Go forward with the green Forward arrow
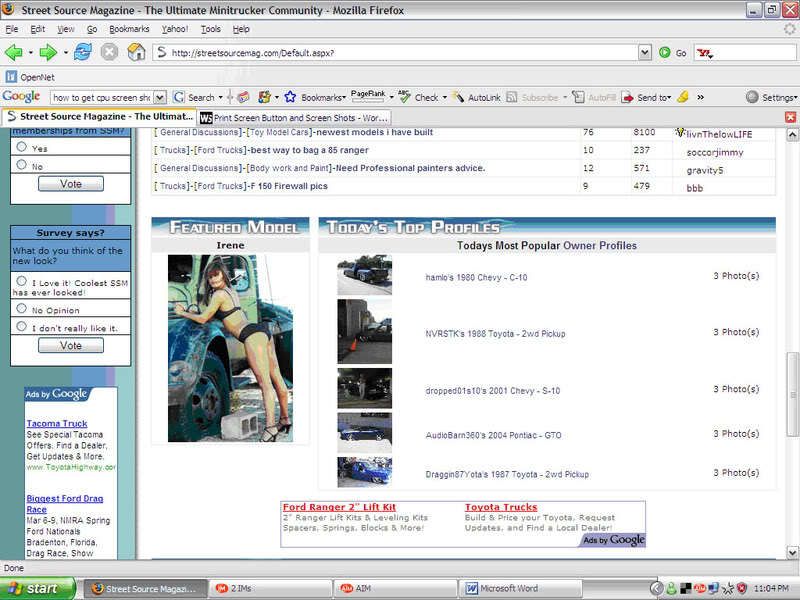Image resolution: width=800 pixels, height=600 pixels. tap(48, 53)
